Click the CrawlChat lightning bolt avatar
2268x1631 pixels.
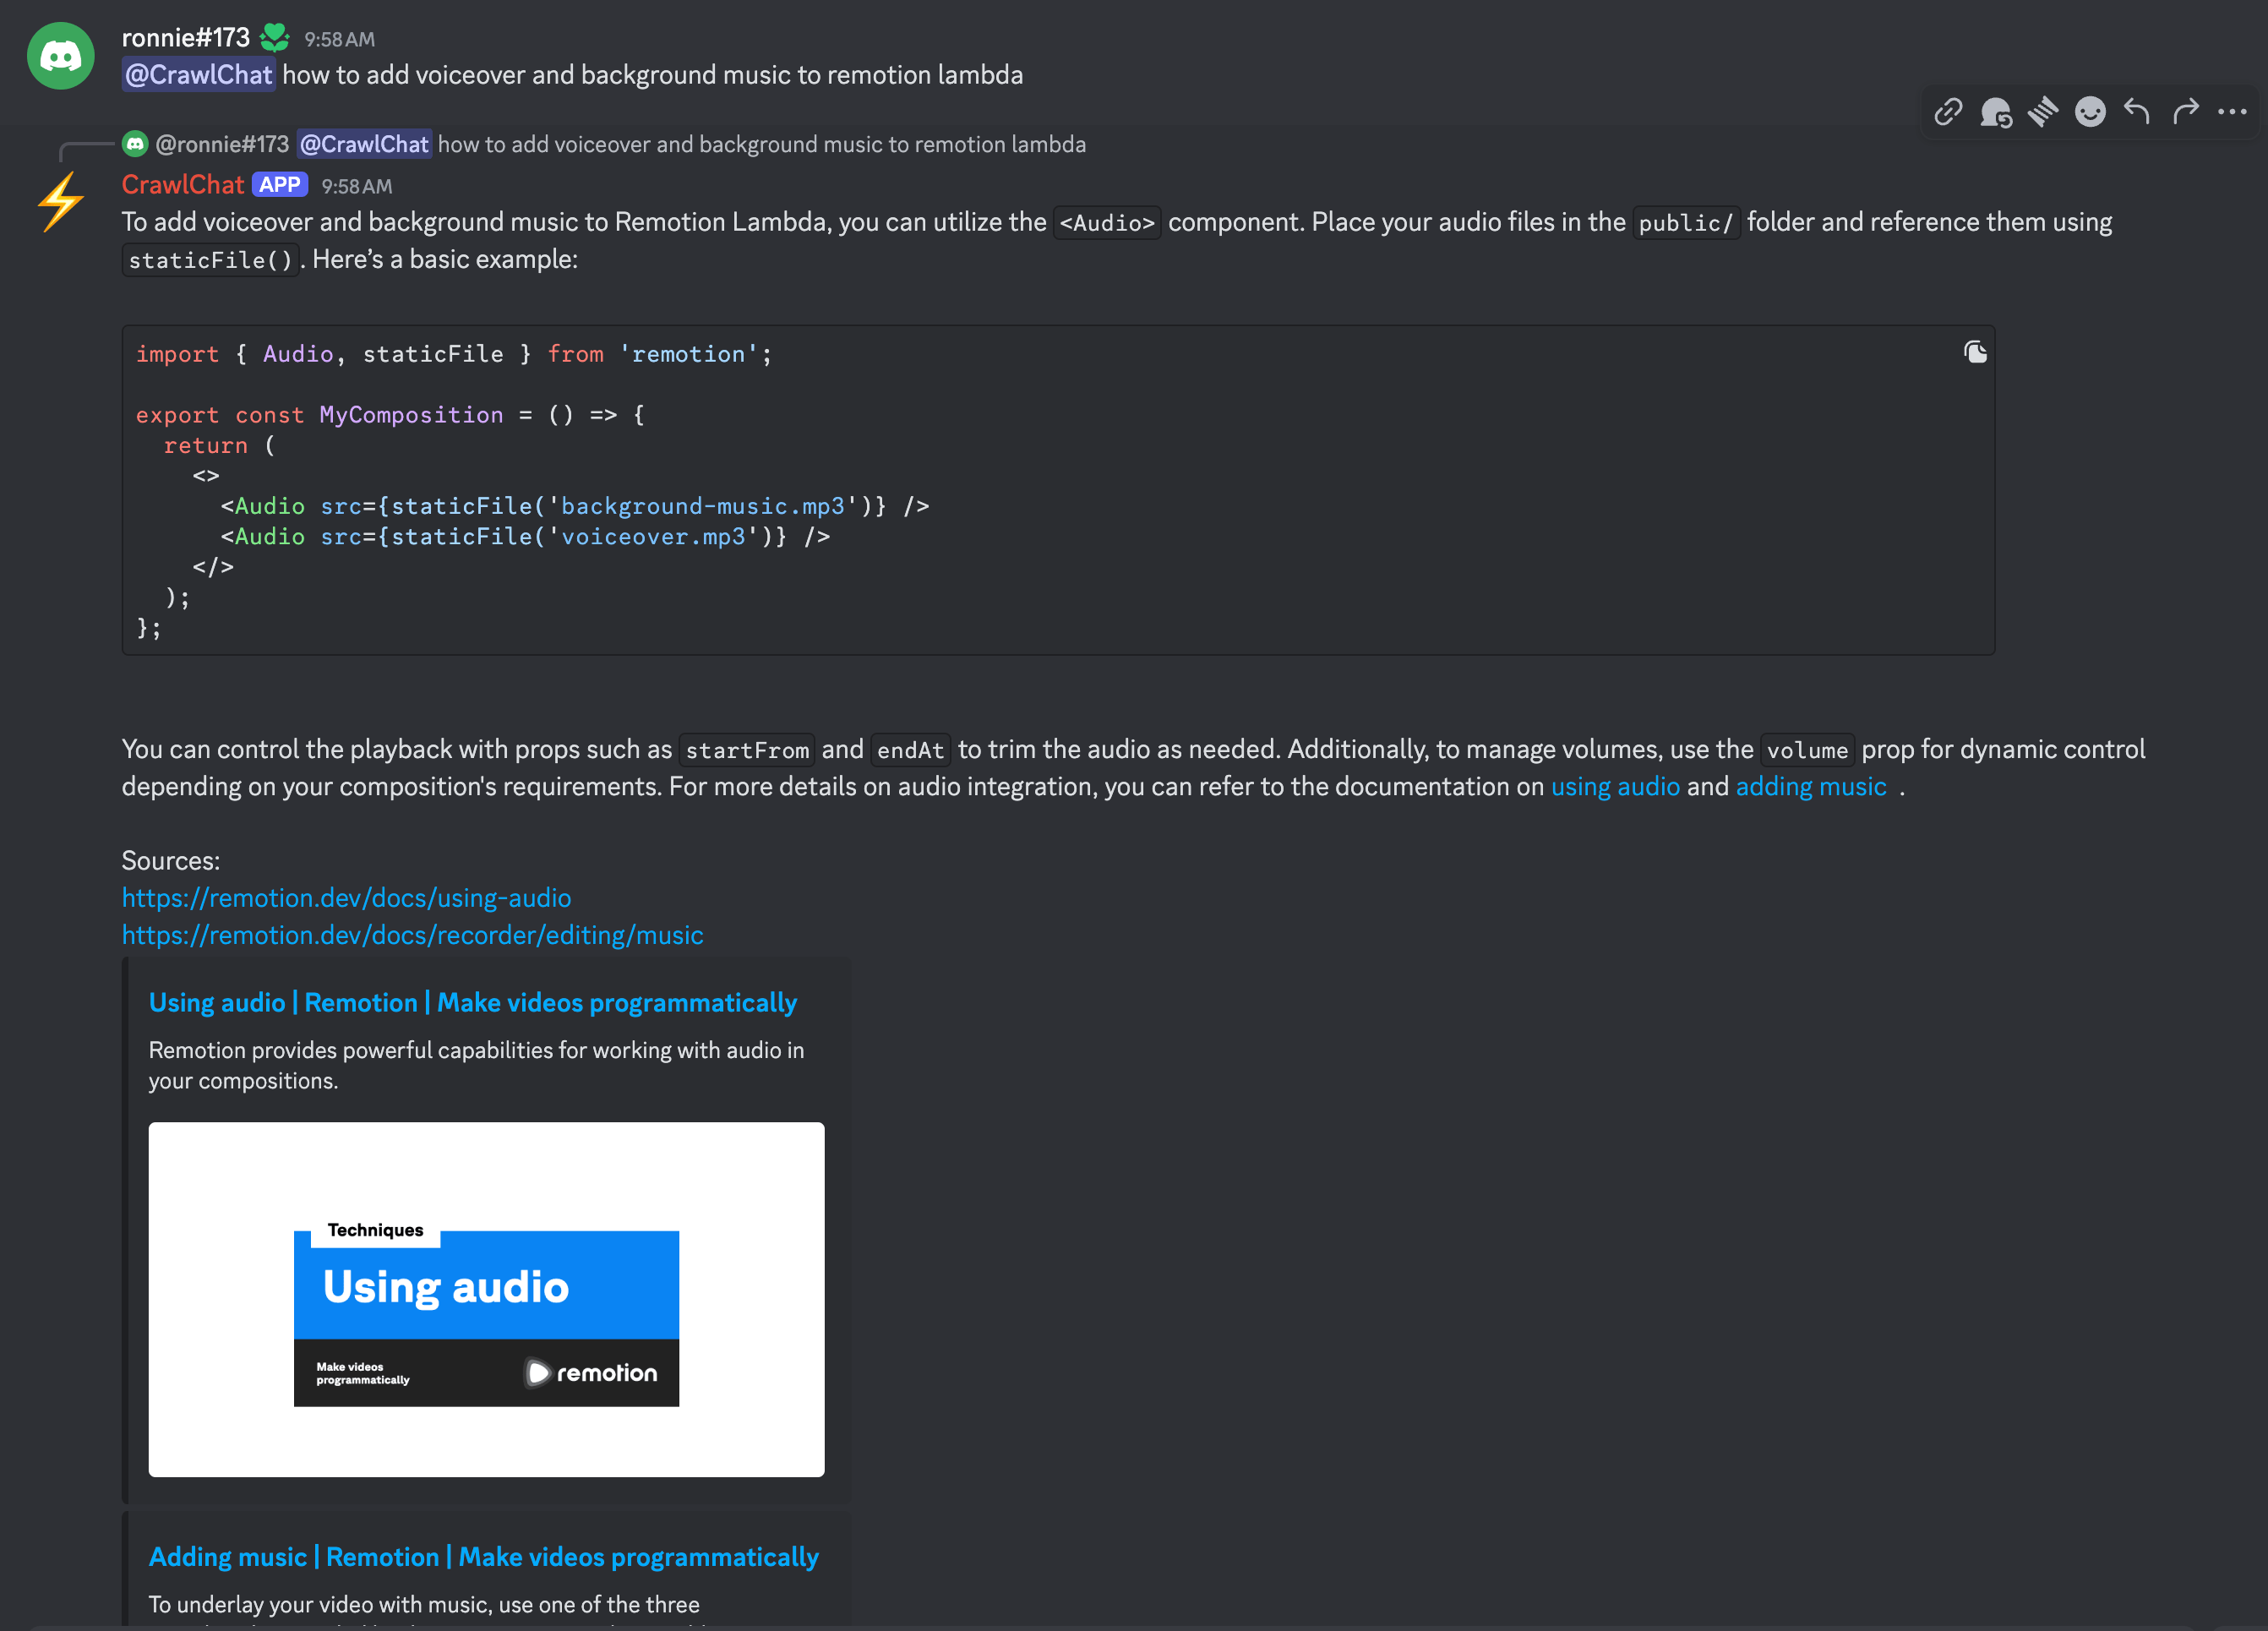pyautogui.click(x=61, y=202)
